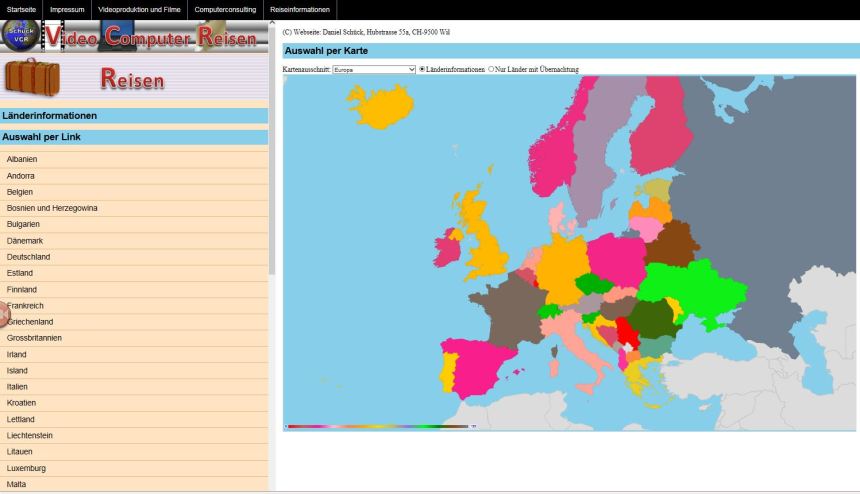Open the Andorra link

(20, 175)
